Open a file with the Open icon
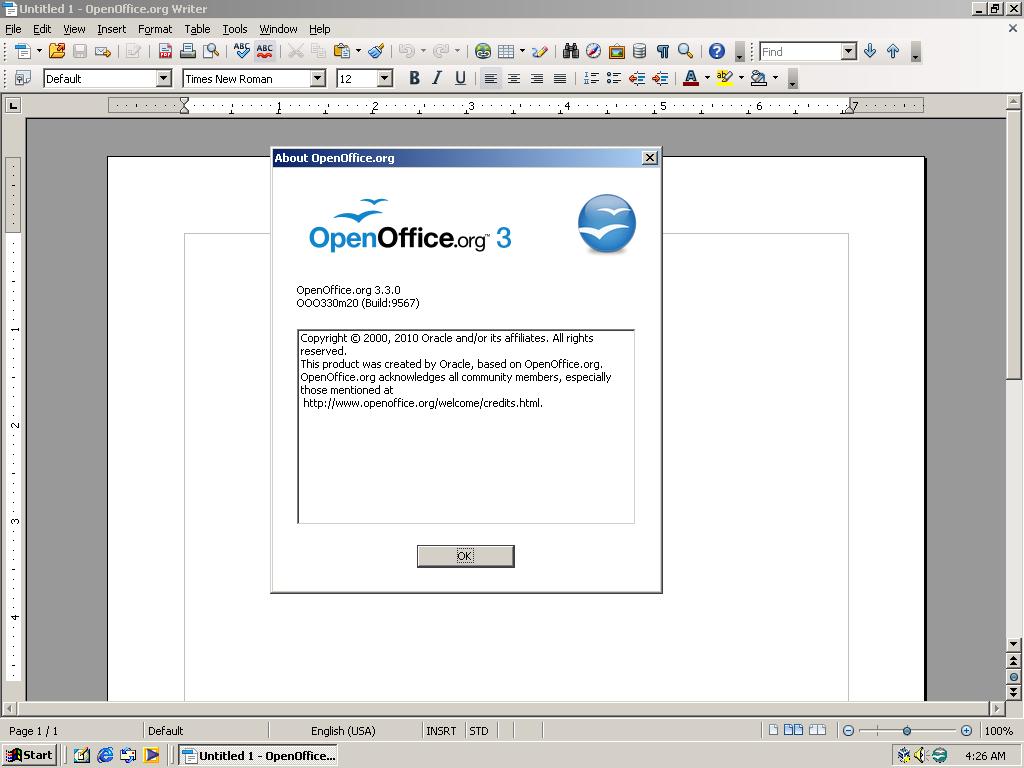This screenshot has width=1024, height=768. (57, 51)
